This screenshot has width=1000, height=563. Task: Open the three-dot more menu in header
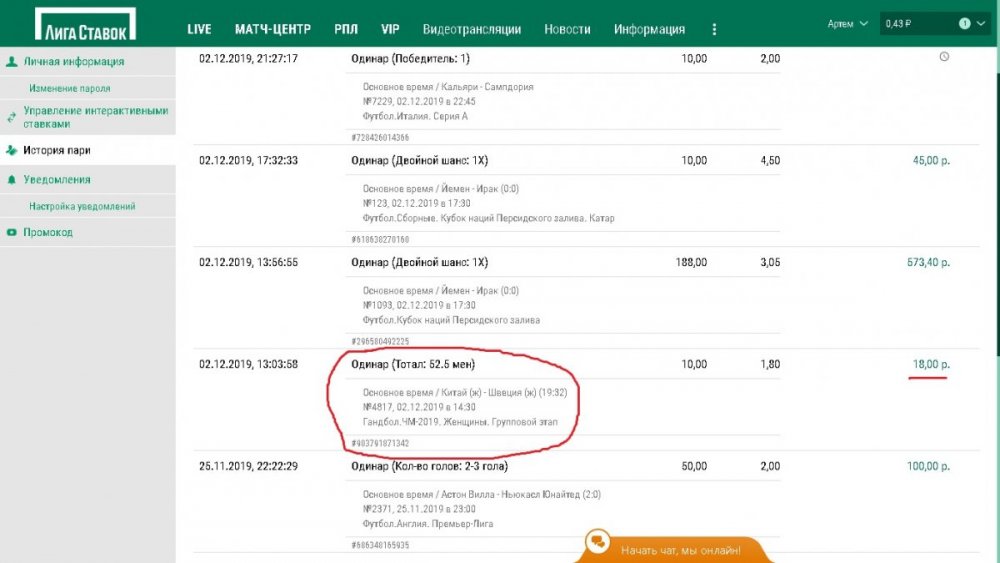pos(713,29)
